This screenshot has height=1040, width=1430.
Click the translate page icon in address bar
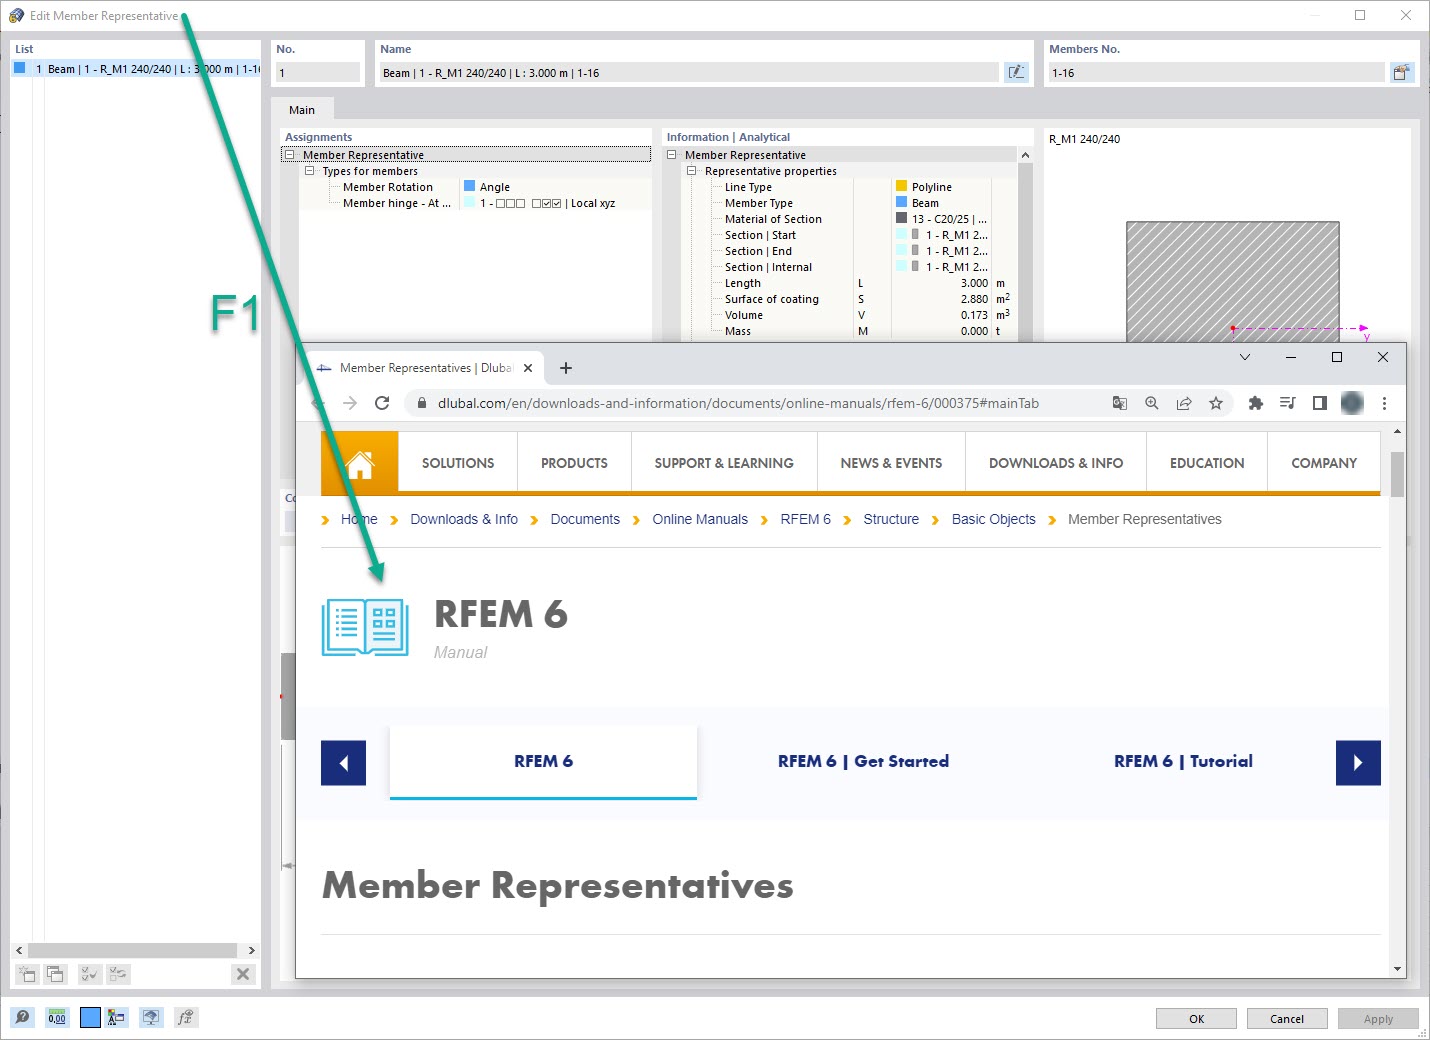pos(1120,403)
